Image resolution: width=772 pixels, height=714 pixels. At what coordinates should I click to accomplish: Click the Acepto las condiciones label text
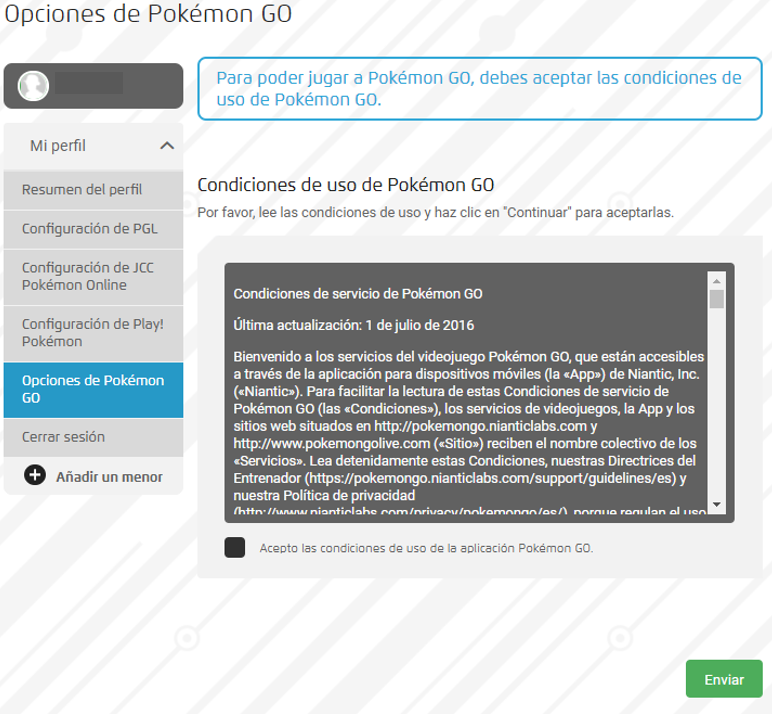[x=426, y=548]
